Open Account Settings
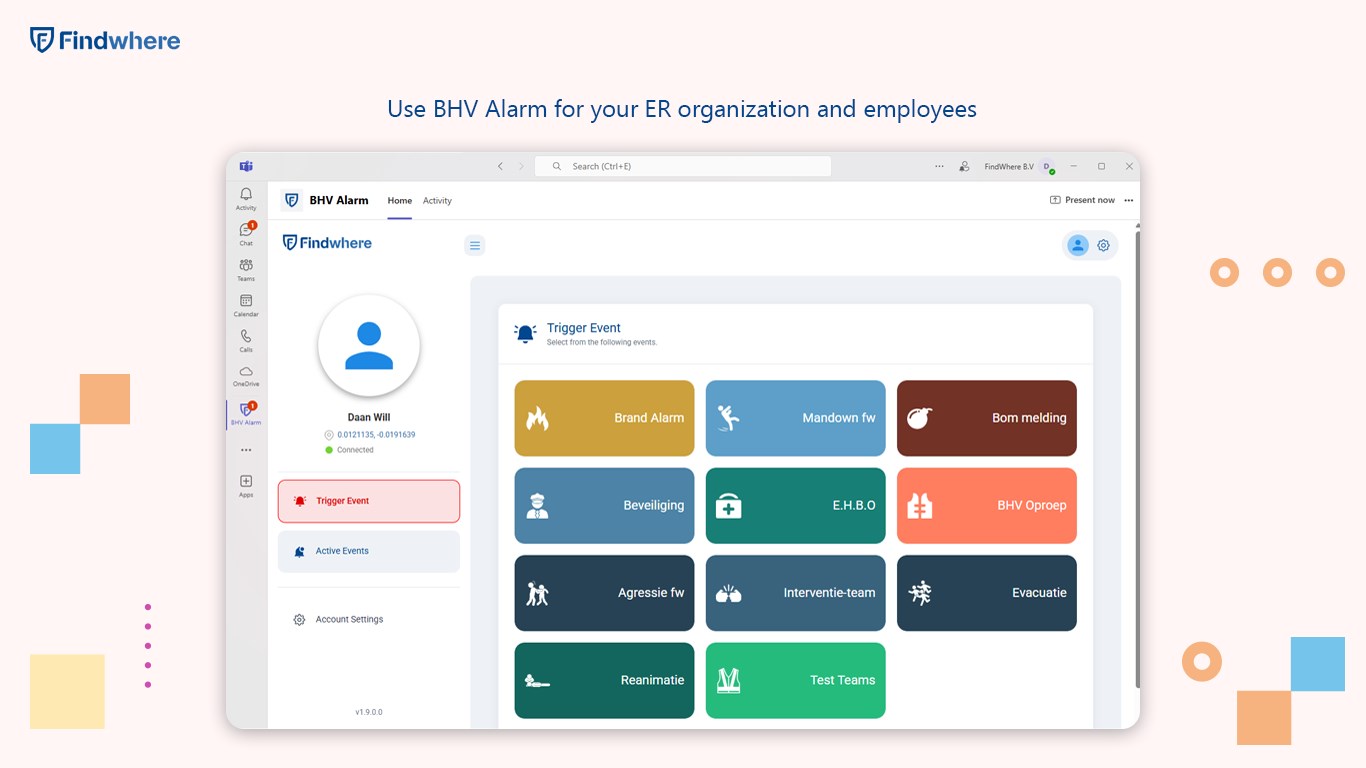Screen dimensions: 1366x768 pyautogui.click(x=339, y=620)
